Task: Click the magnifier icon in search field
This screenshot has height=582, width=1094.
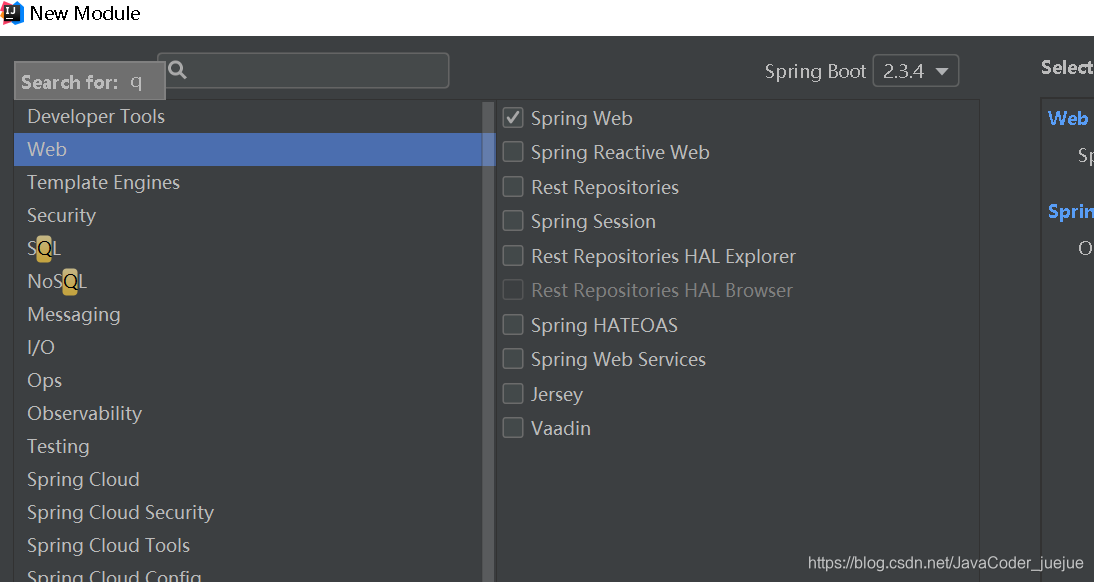Action: [x=177, y=70]
